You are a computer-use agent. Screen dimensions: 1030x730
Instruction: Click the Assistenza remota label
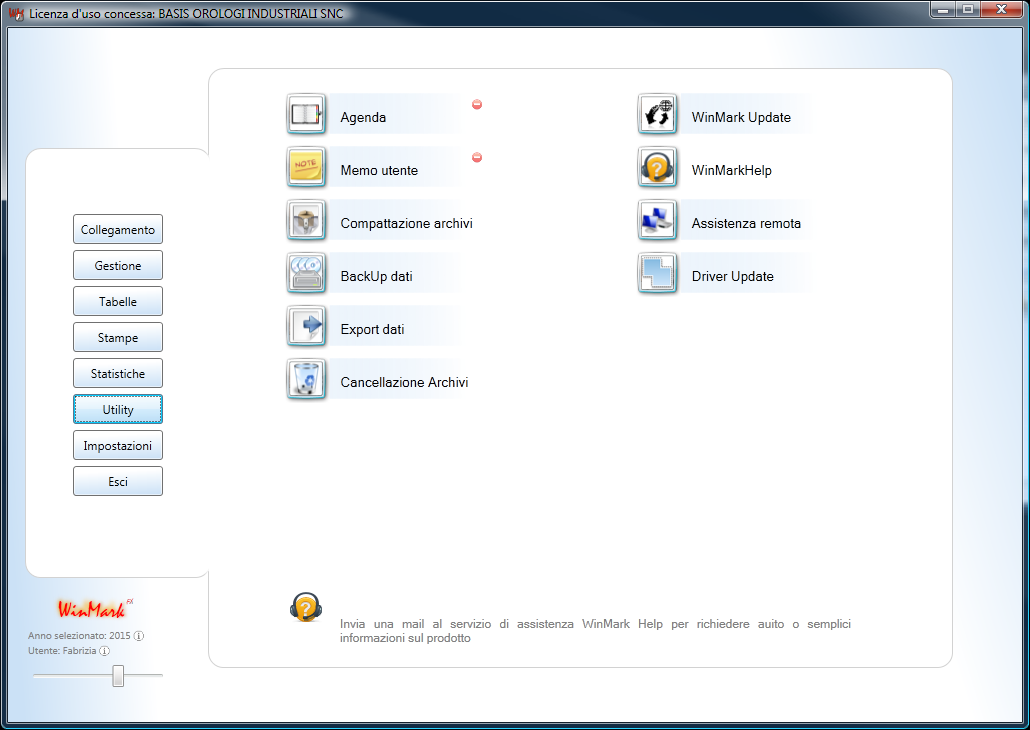click(x=746, y=223)
